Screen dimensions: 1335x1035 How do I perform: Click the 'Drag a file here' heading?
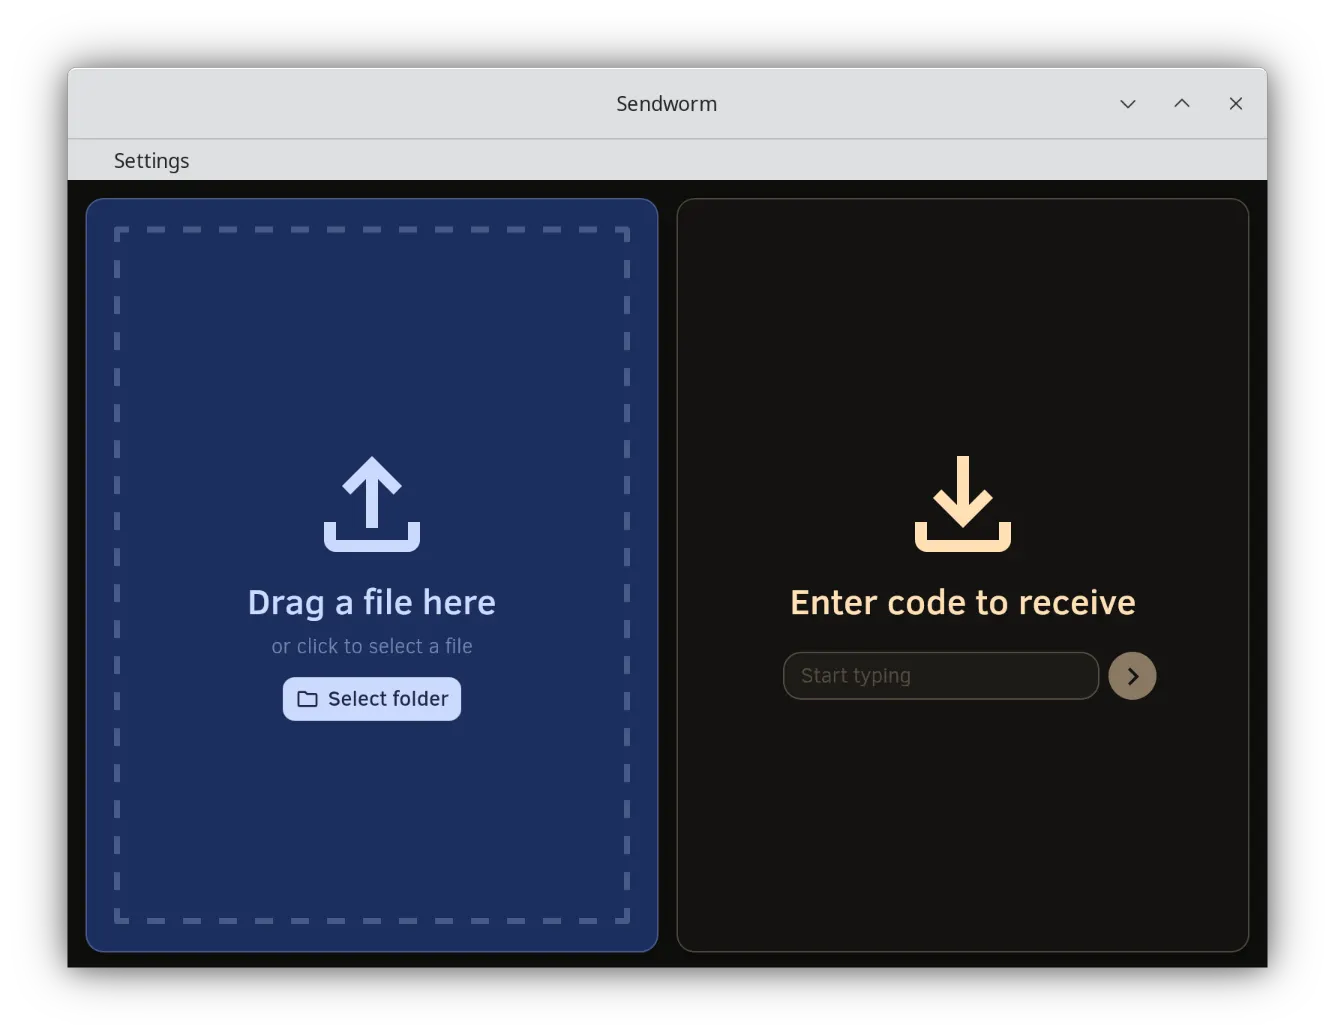point(372,603)
